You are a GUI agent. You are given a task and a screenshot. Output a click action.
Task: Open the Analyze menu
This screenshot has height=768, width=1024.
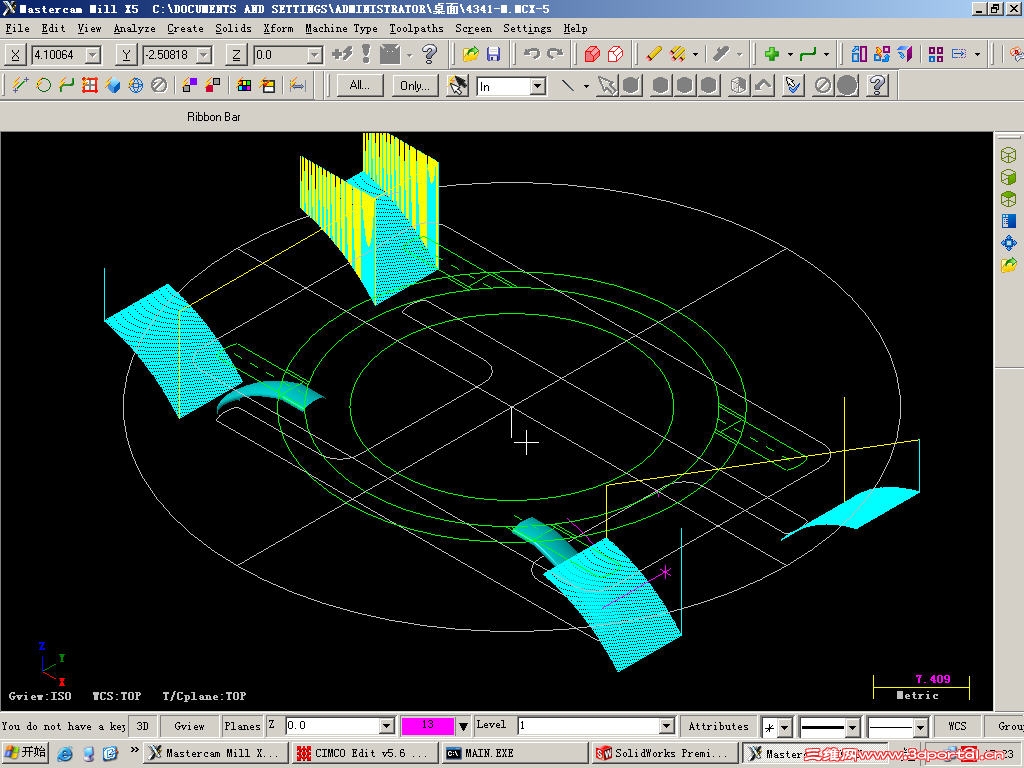(x=135, y=28)
